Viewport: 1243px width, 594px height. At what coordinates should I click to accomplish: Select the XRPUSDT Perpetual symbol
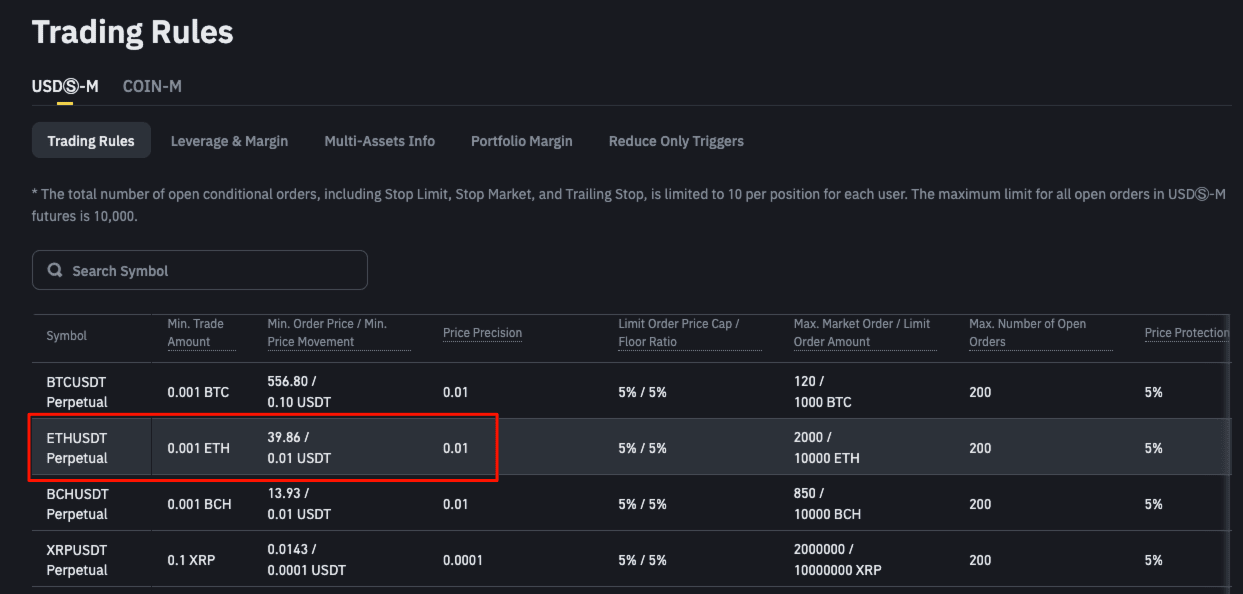click(77, 560)
